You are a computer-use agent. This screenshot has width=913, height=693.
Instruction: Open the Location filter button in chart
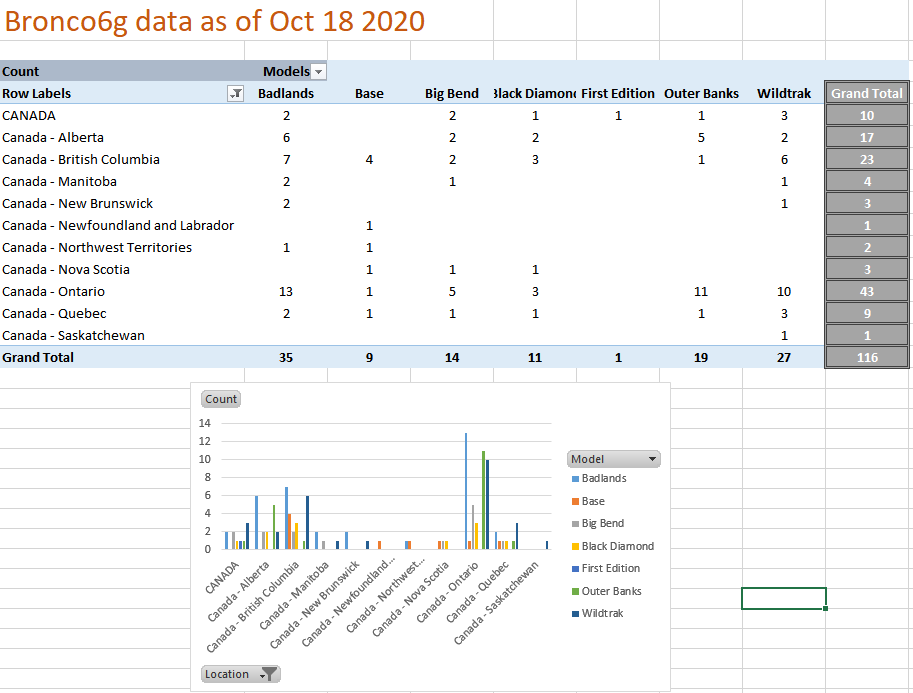[x=240, y=674]
